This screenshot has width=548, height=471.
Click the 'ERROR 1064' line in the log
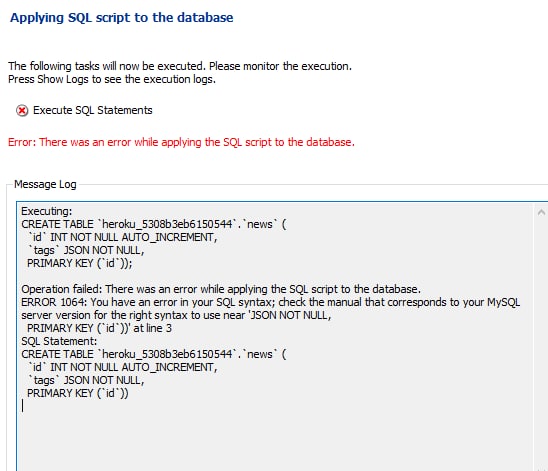coord(271,302)
